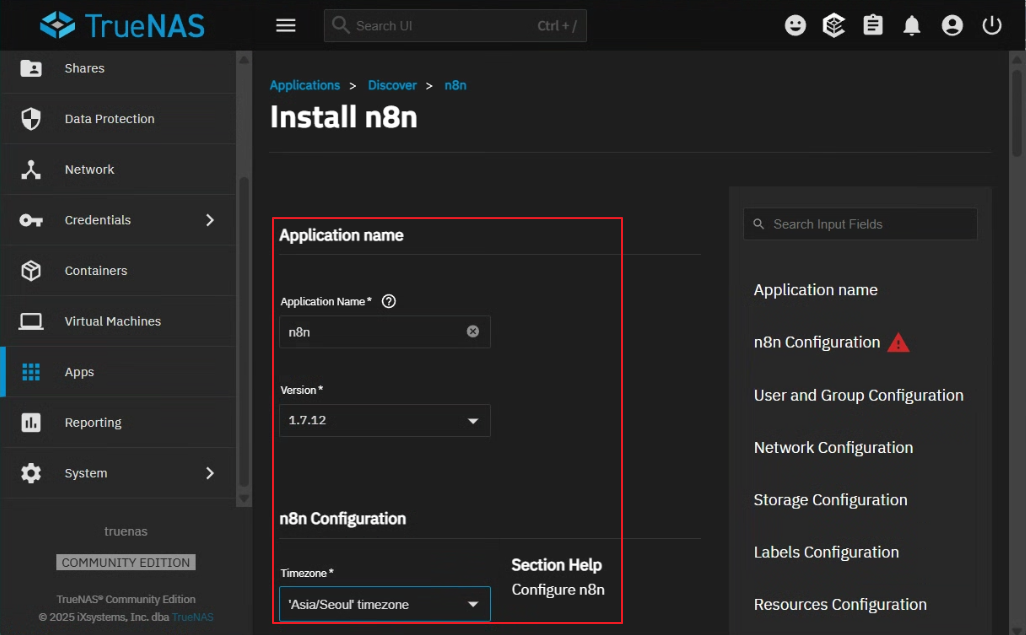Jump to User and Group Configuration
The width and height of the screenshot is (1026, 635).
click(858, 395)
